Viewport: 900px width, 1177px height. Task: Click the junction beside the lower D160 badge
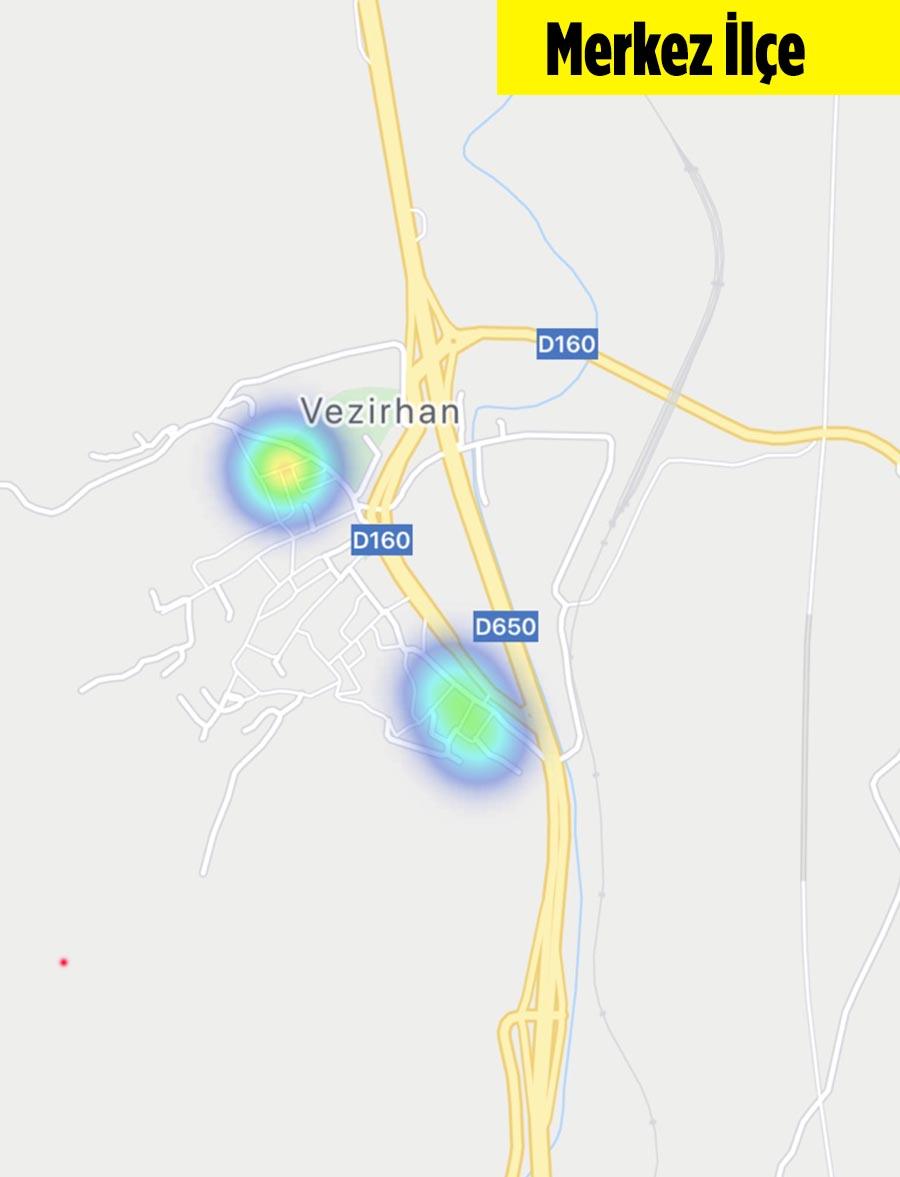click(373, 515)
